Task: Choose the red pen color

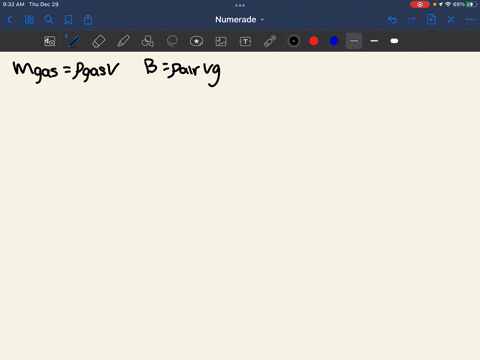Action: pos(314,41)
